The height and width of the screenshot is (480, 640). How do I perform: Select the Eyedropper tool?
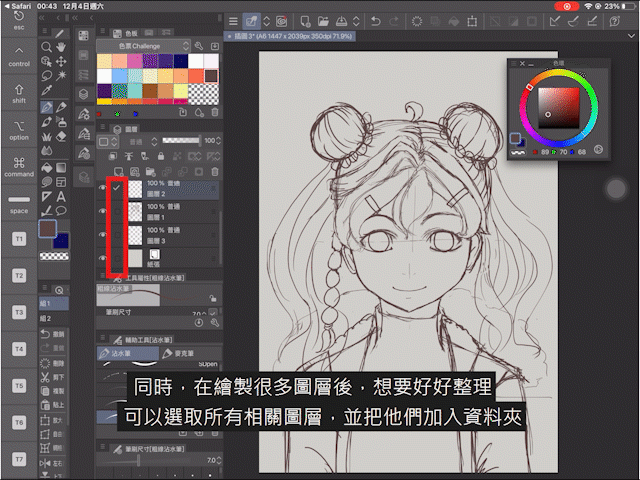tap(47, 90)
